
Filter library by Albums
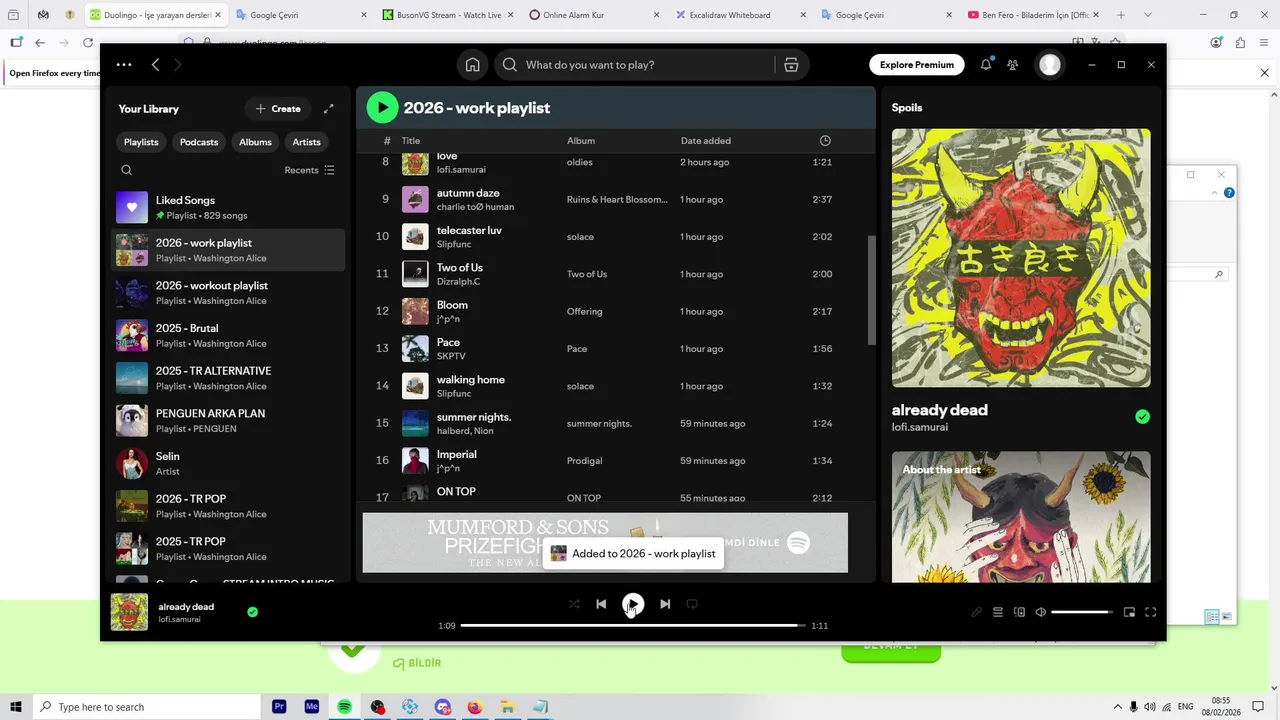click(x=255, y=142)
